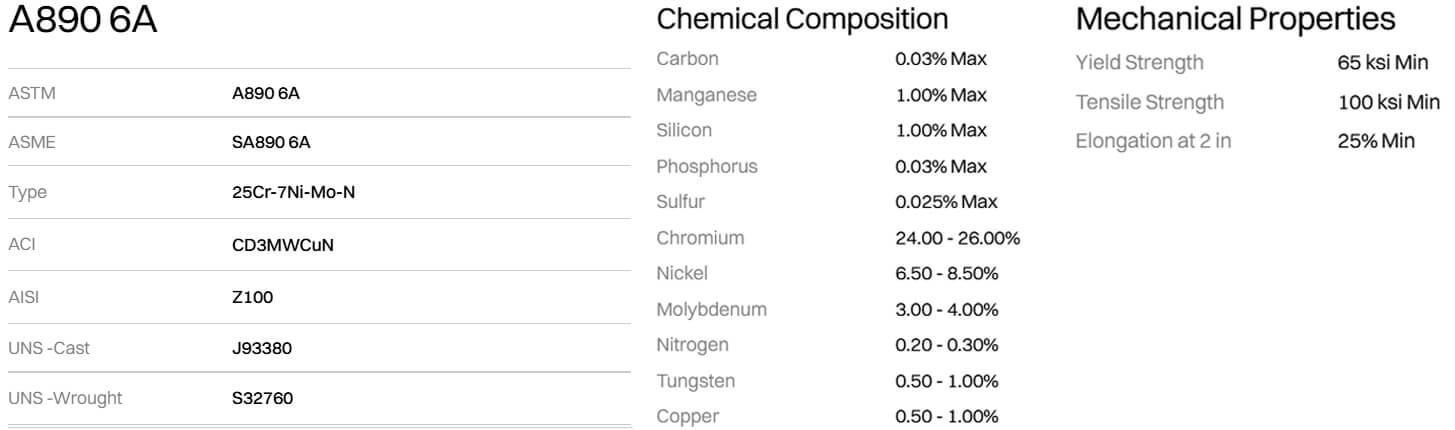The width and height of the screenshot is (1455, 430).
Task: Click the UNS-Cast number J93380
Action: tap(262, 348)
